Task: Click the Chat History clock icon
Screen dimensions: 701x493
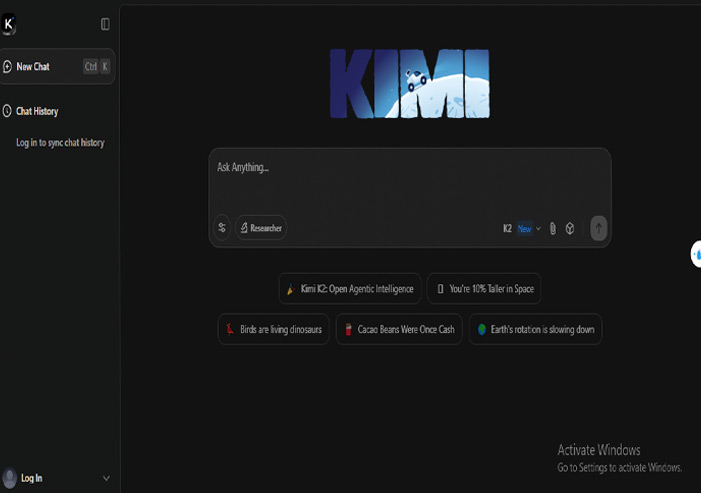Action: click(7, 111)
